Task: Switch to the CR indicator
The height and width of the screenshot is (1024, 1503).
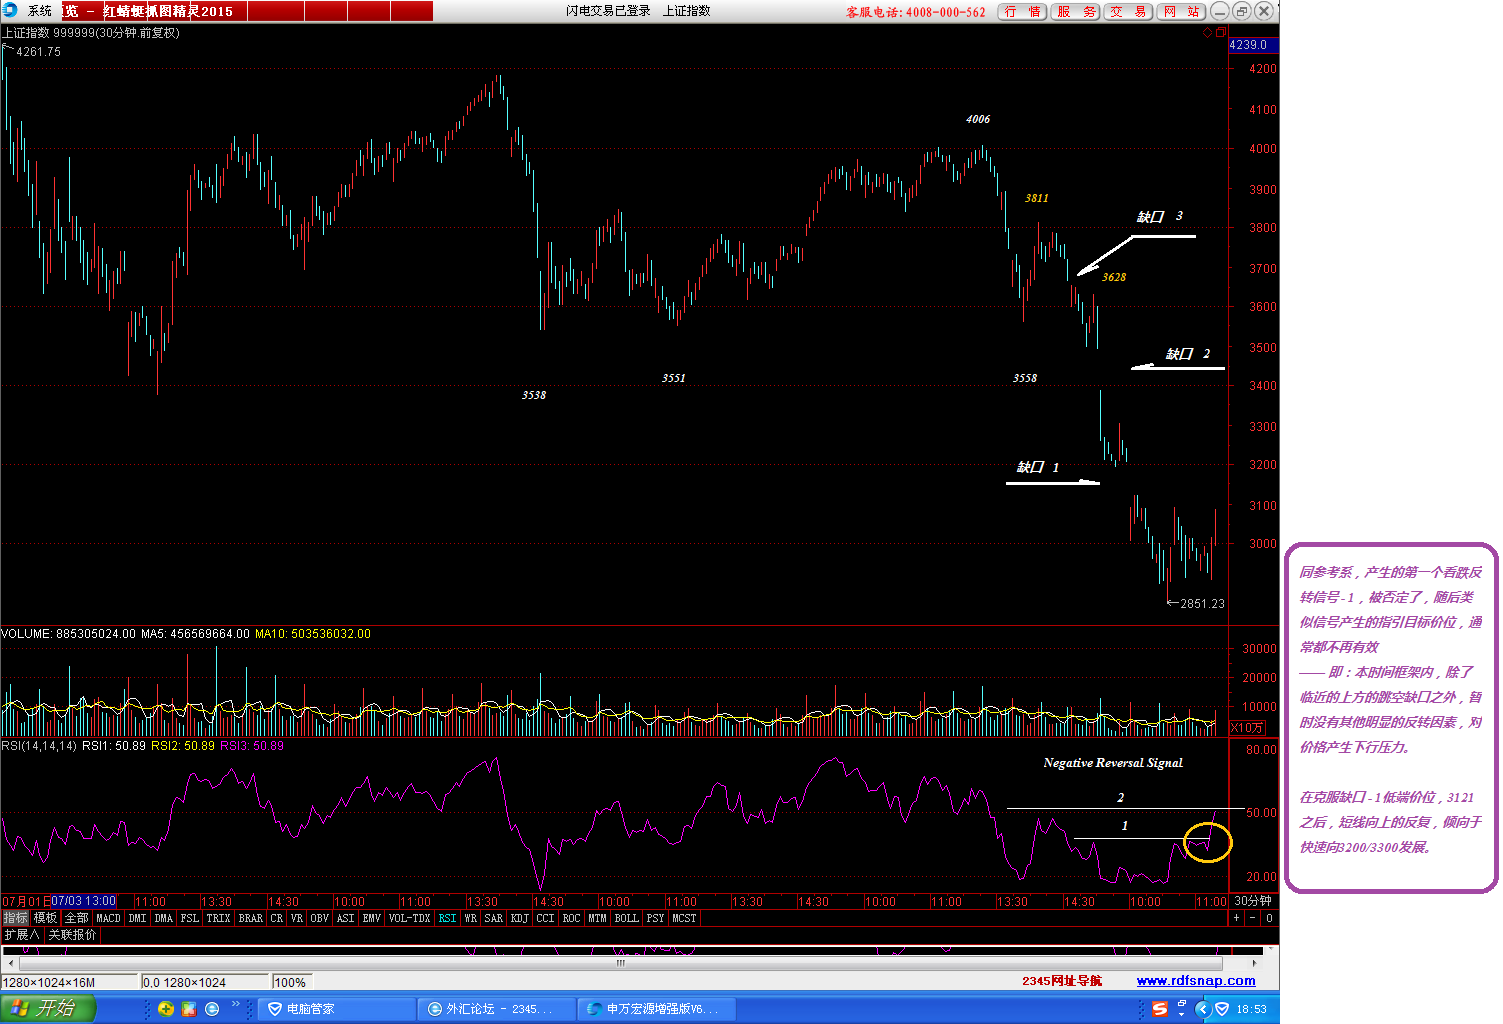Action: [277, 918]
